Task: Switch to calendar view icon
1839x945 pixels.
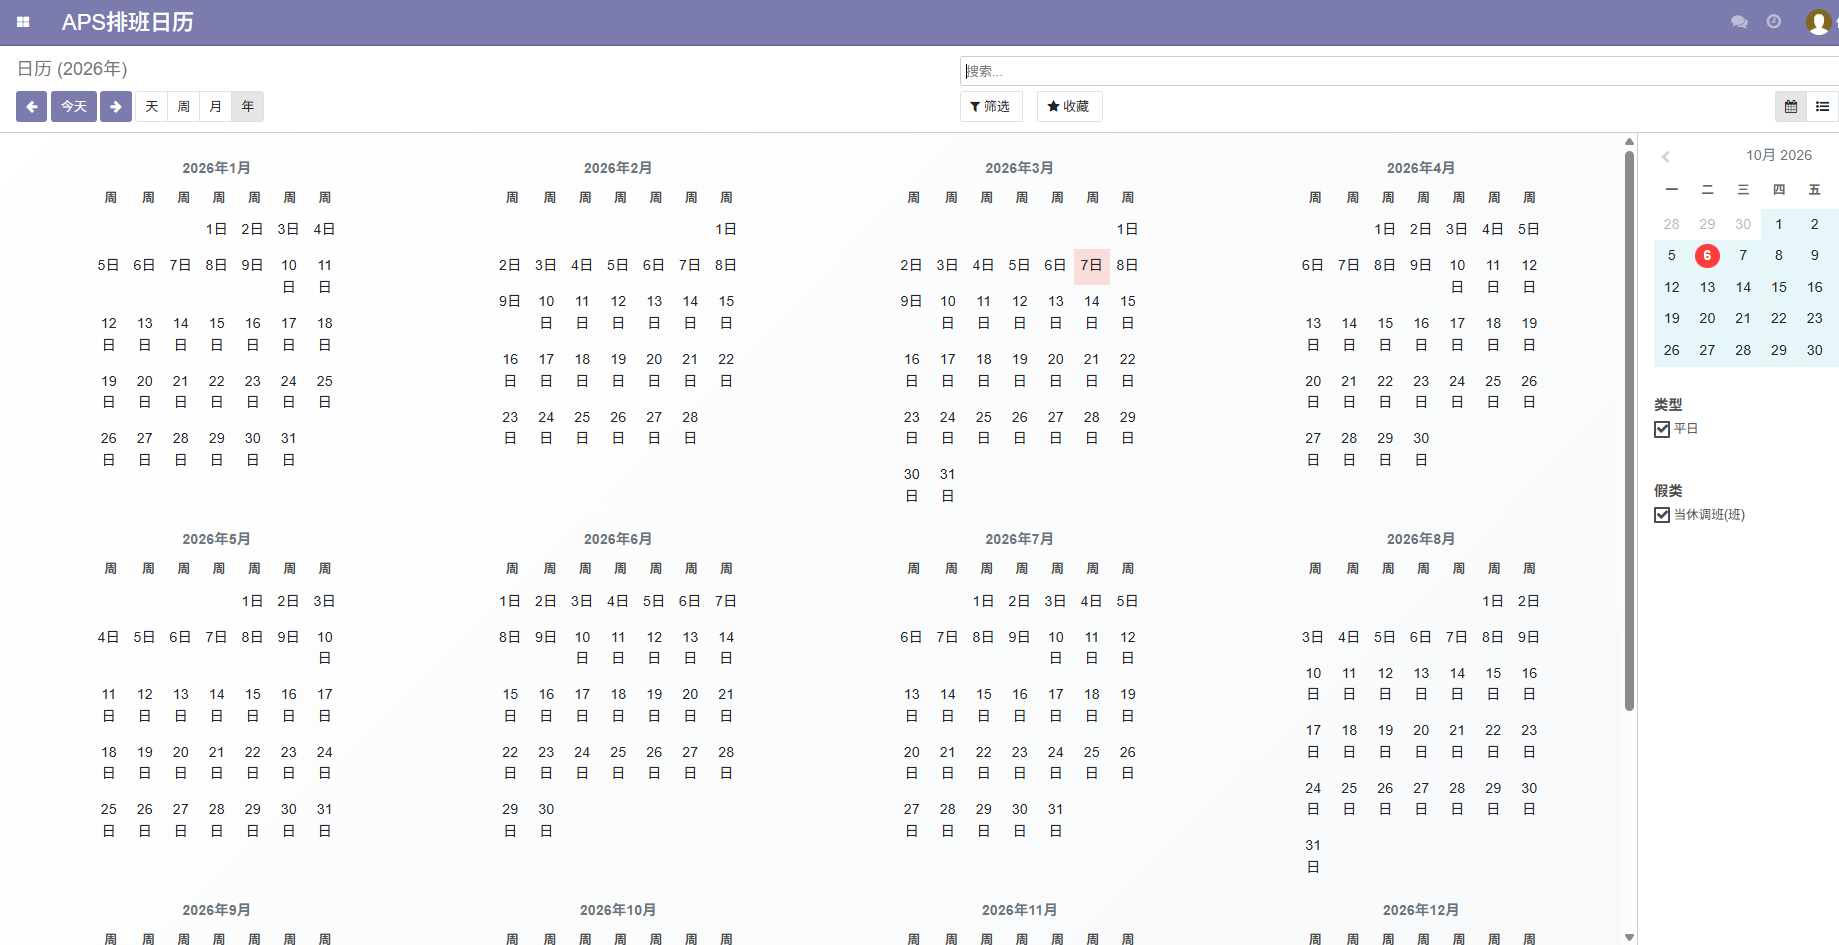Action: tap(1790, 106)
